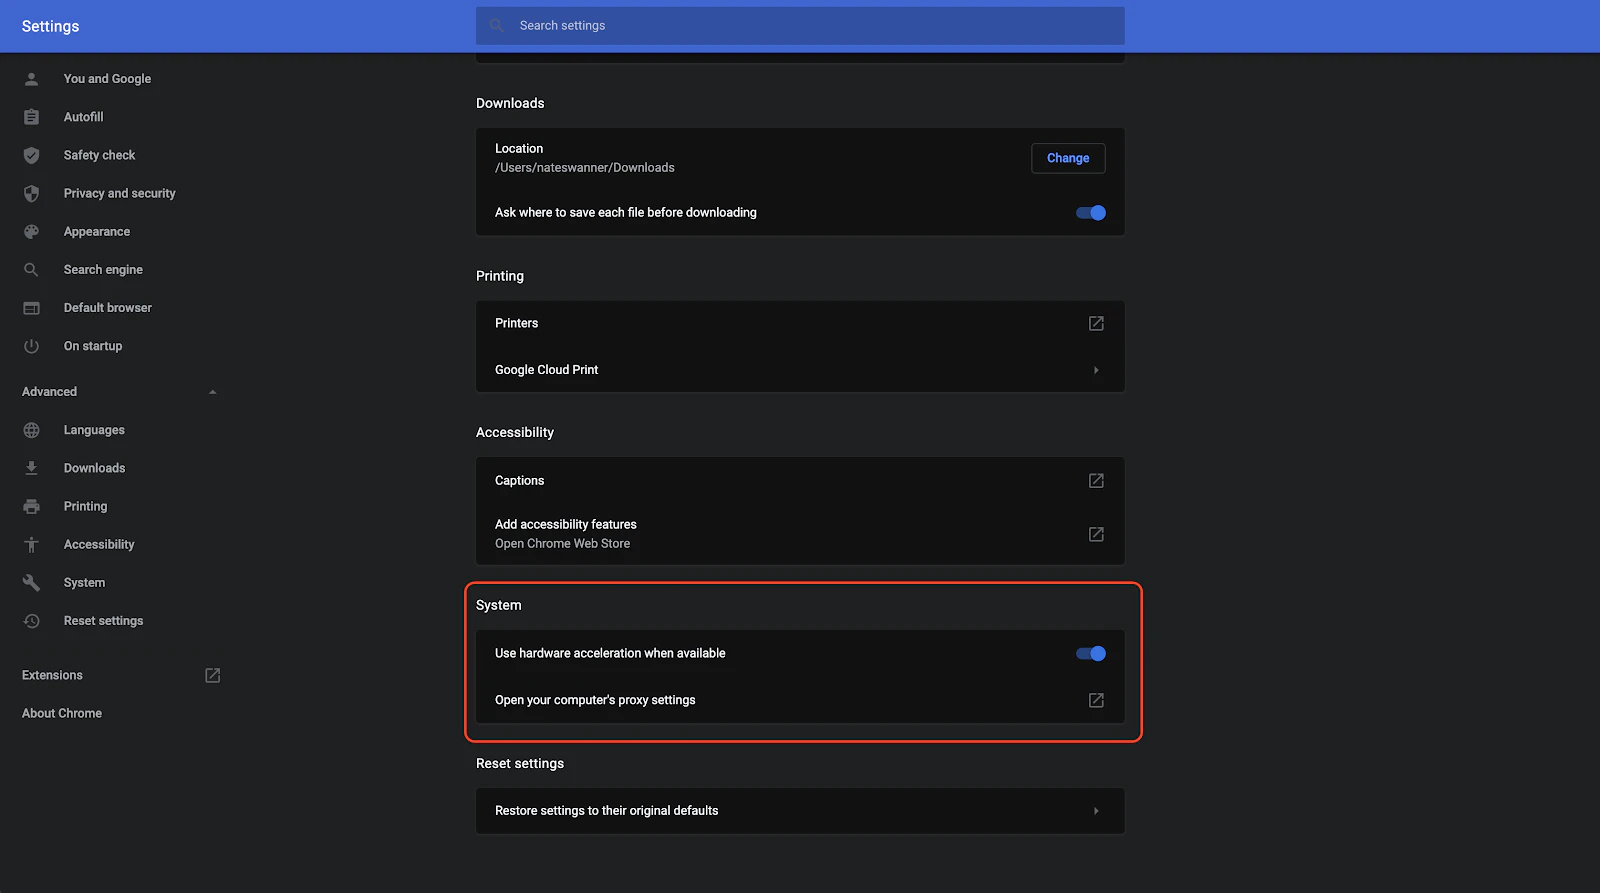Open Captions external link icon
The image size is (1600, 893).
(x=1096, y=481)
